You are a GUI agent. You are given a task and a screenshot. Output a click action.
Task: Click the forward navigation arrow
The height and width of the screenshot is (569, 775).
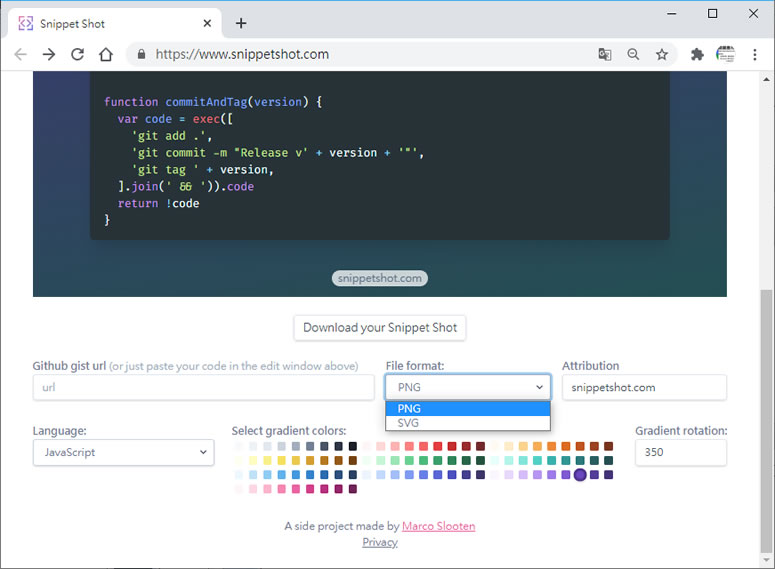tap(49, 54)
